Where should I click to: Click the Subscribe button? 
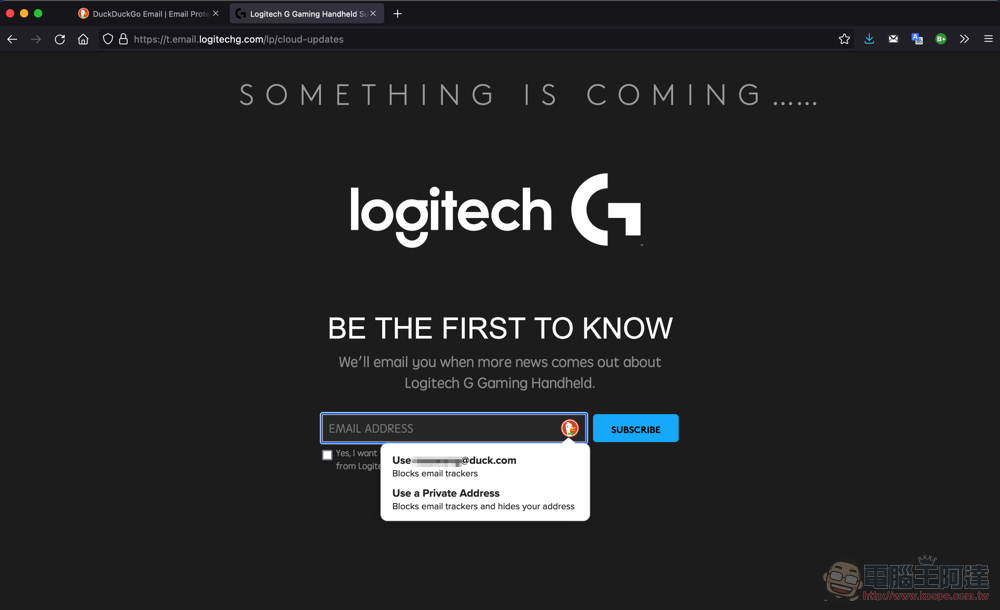(x=636, y=429)
